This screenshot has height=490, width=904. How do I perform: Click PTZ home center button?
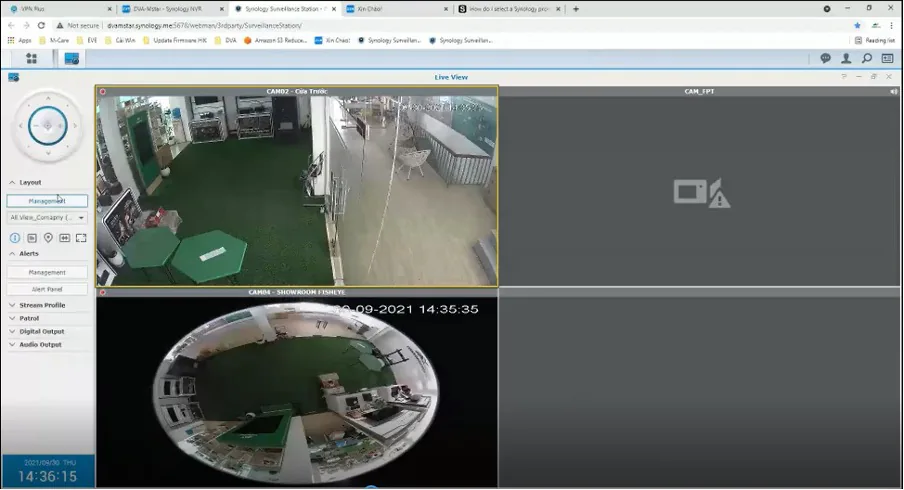click(x=48, y=126)
